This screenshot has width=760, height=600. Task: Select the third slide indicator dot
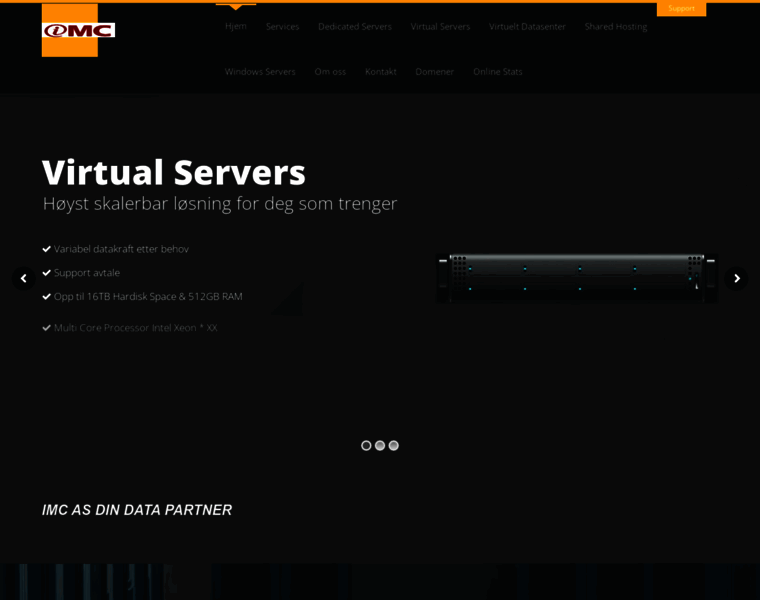coord(394,445)
